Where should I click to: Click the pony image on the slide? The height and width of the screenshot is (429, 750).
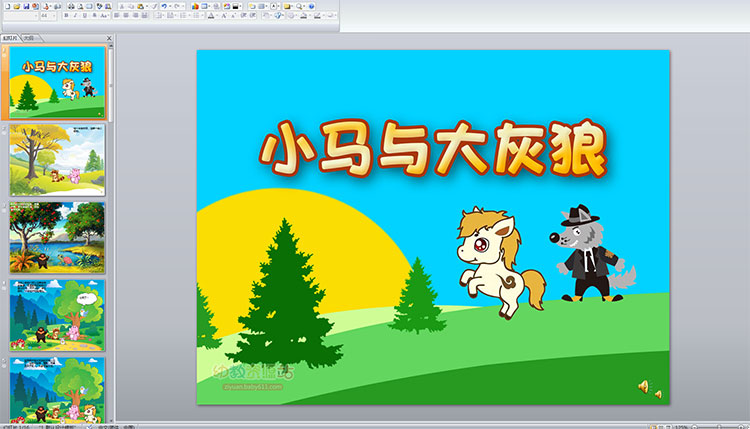tap(501, 263)
